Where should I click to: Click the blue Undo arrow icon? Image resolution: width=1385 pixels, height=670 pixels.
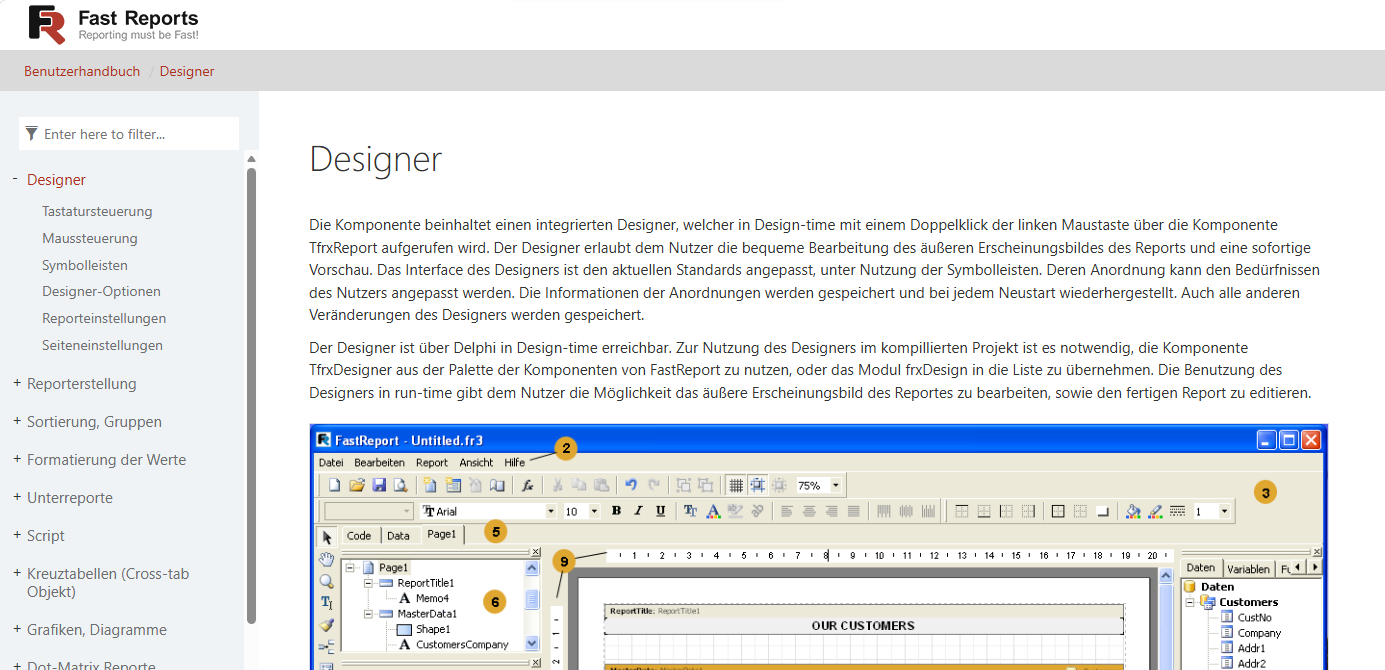coord(631,485)
